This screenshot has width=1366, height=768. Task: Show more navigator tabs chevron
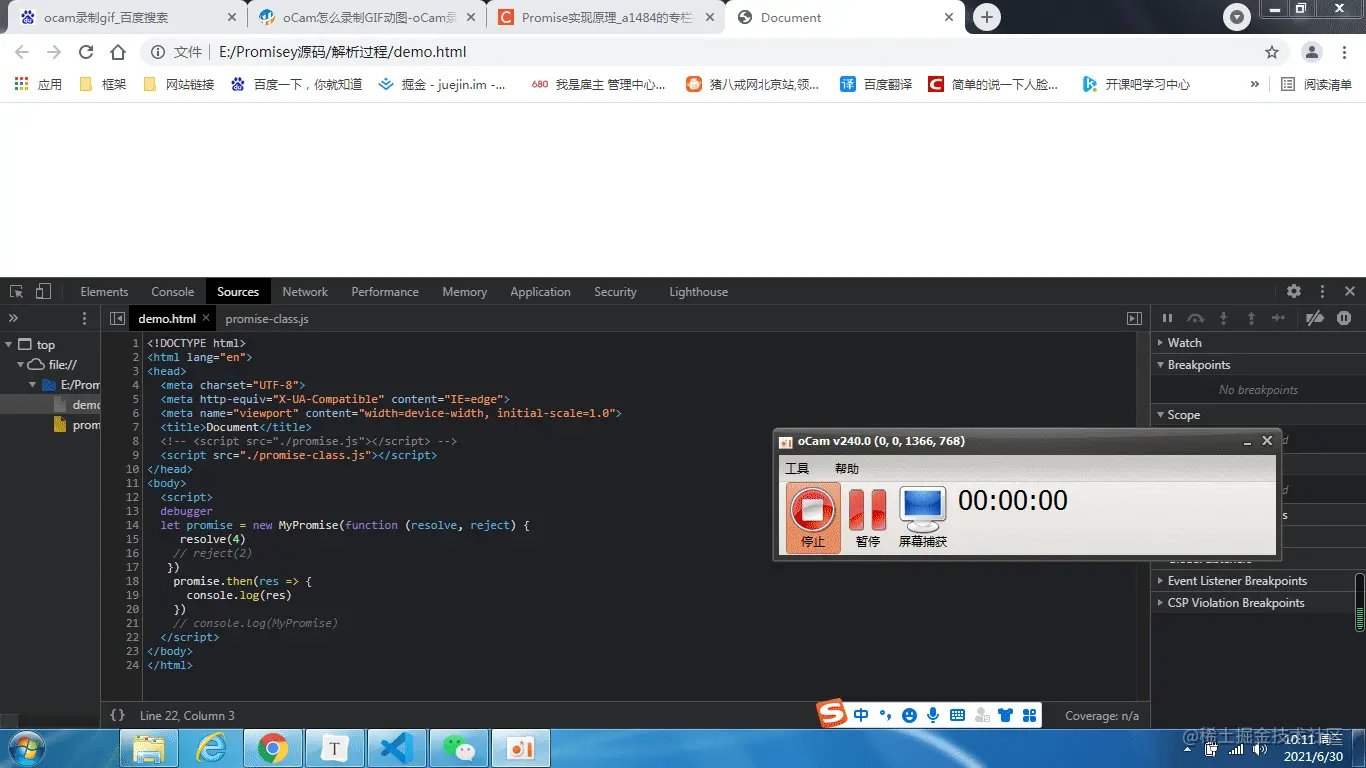pyautogui.click(x=13, y=319)
